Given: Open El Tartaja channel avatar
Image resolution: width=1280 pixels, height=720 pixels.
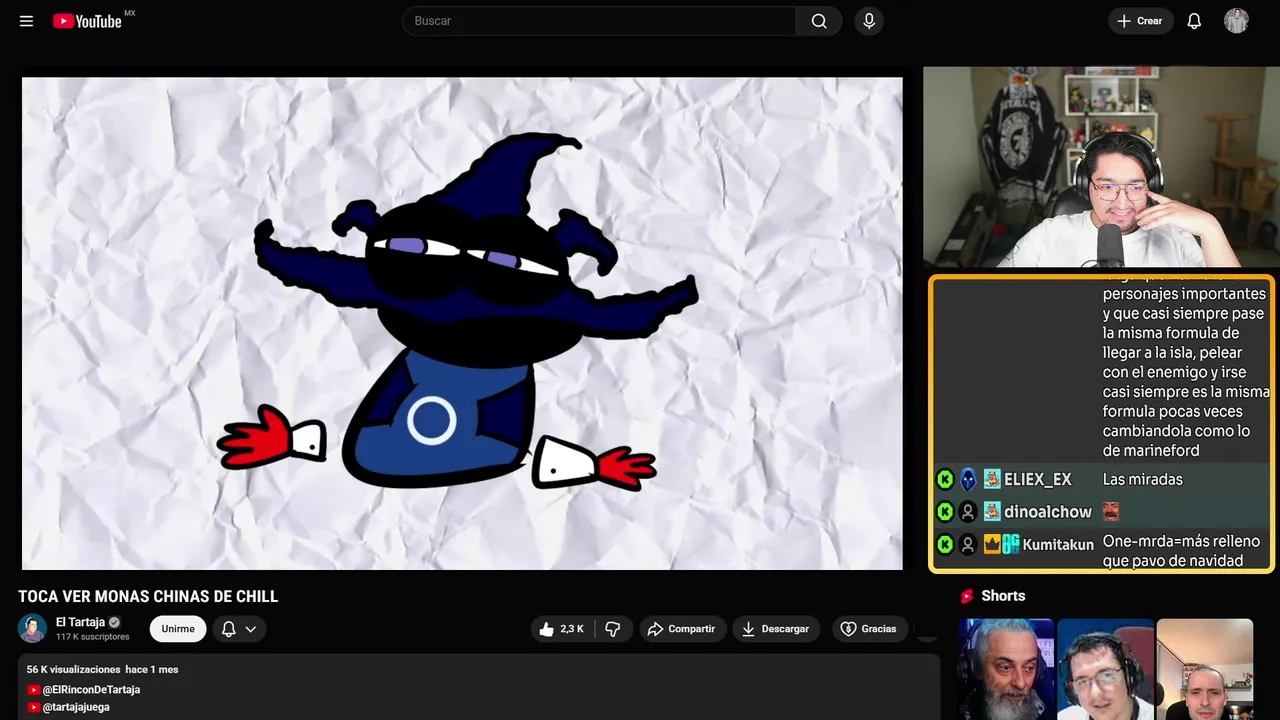Looking at the screenshot, I should point(32,628).
